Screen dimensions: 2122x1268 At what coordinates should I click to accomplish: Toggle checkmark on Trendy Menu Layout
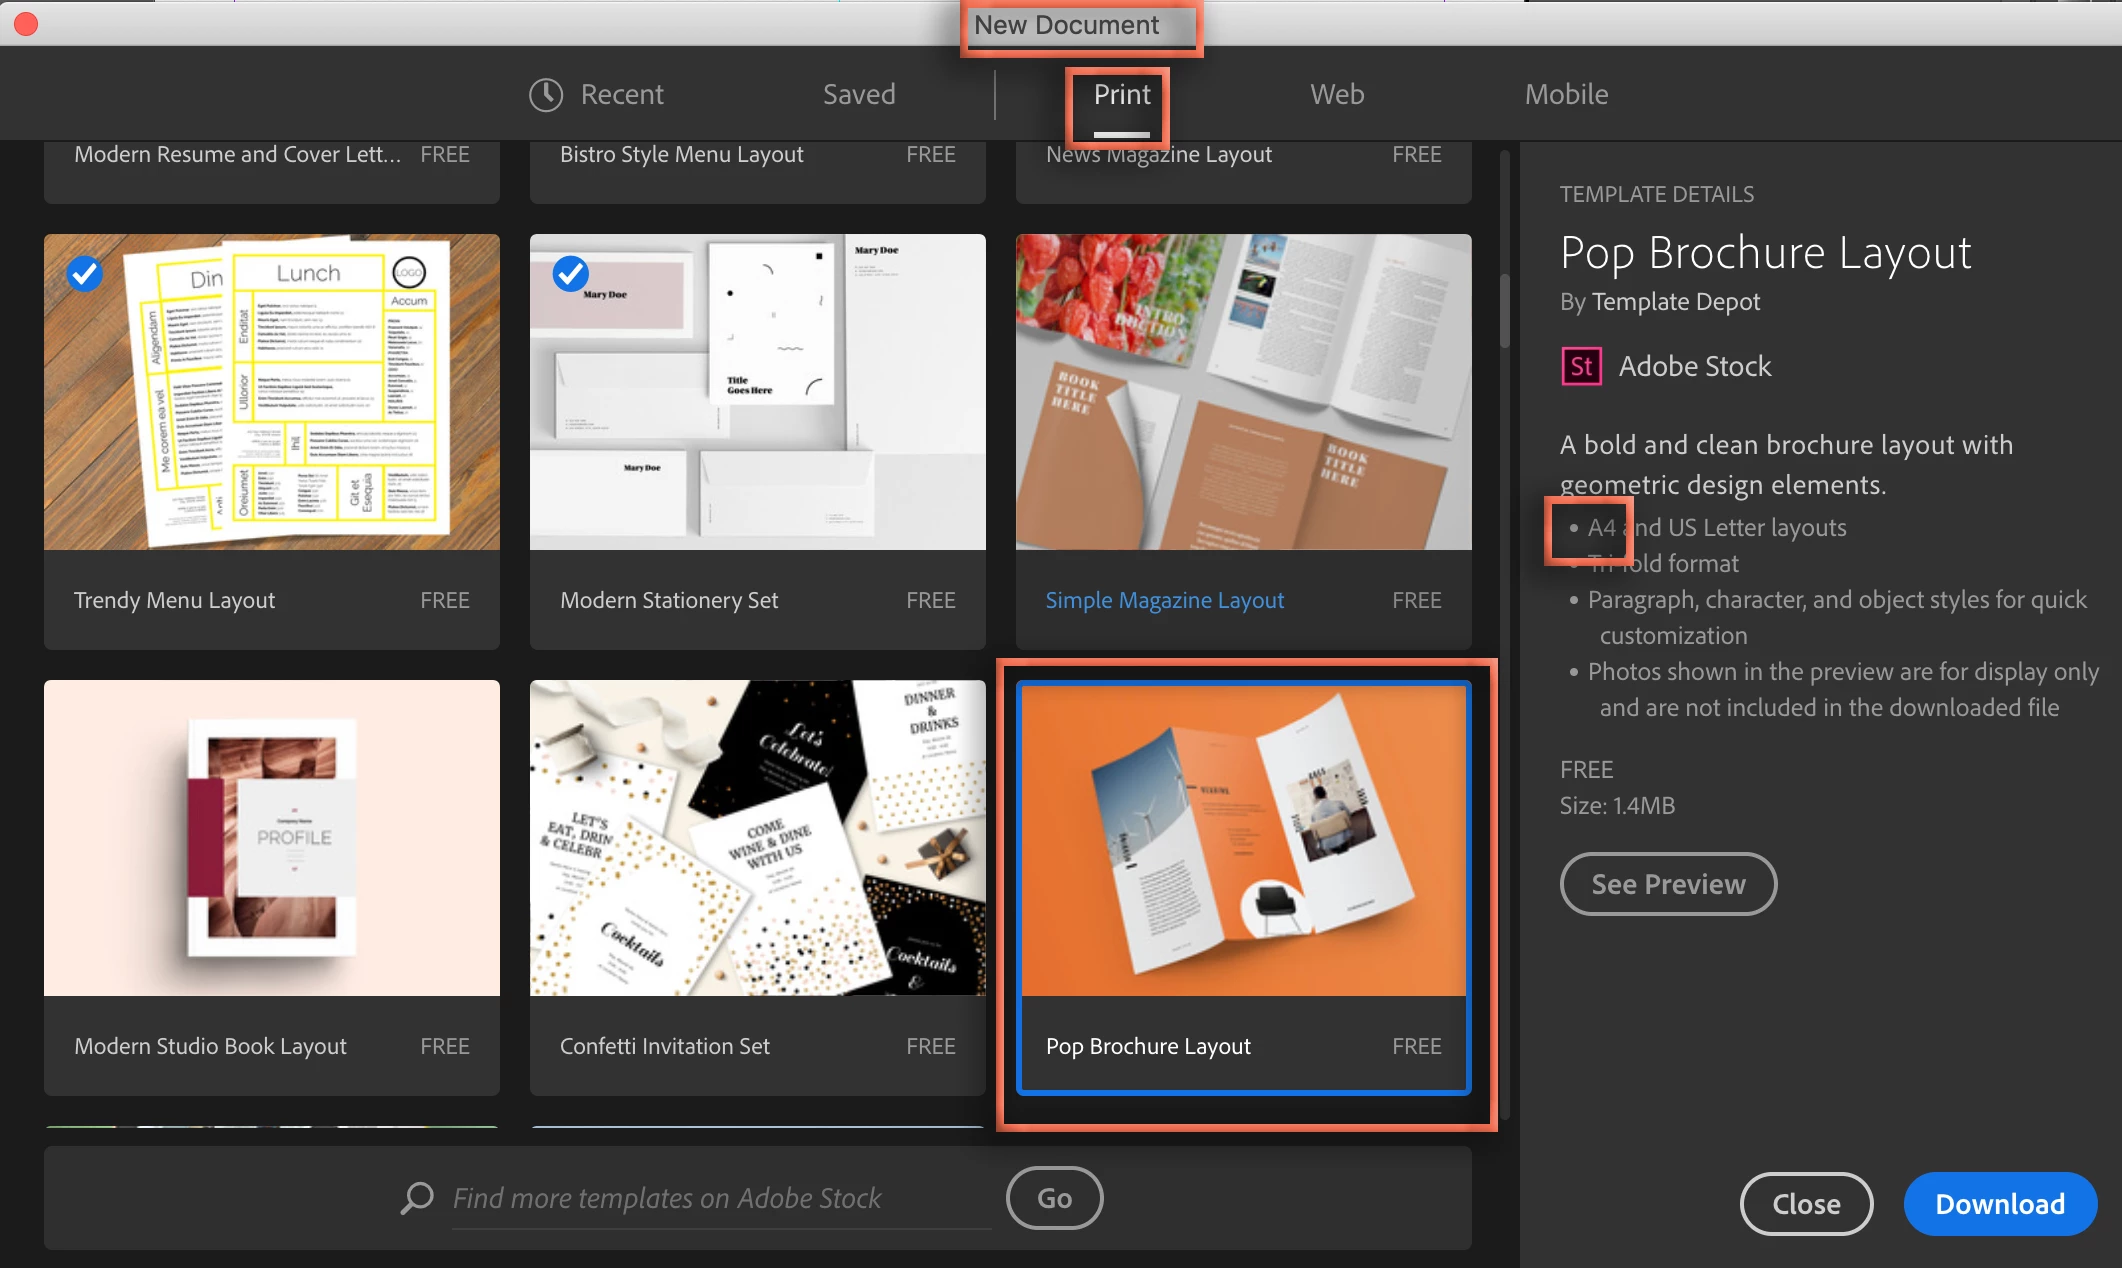pos(85,273)
